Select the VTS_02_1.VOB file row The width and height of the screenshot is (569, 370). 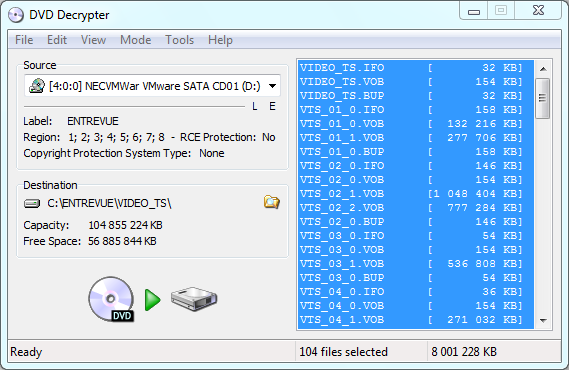coord(416,194)
